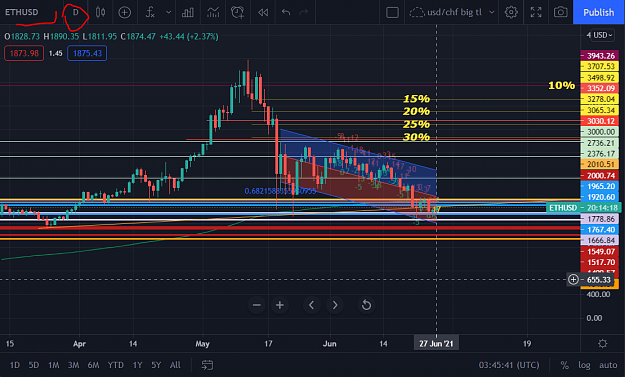The height and width of the screenshot is (377, 625).
Task: Click the 1778.86 price level label
Action: pyautogui.click(x=600, y=219)
